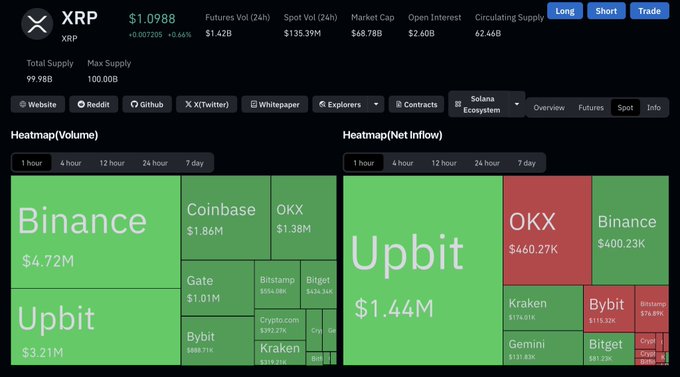
Task: Click the Crypto.com volume tile
Action: pyautogui.click(x=280, y=325)
